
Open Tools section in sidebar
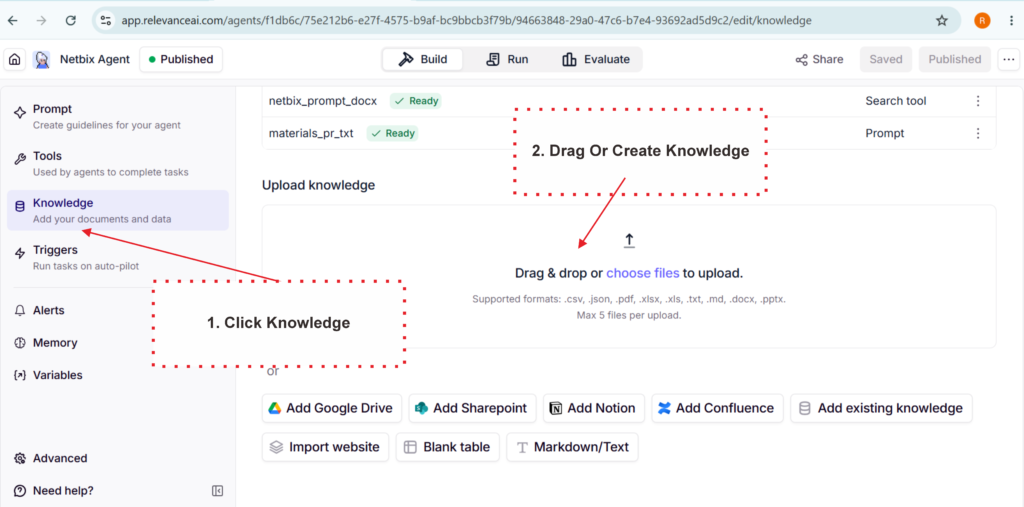click(118, 163)
